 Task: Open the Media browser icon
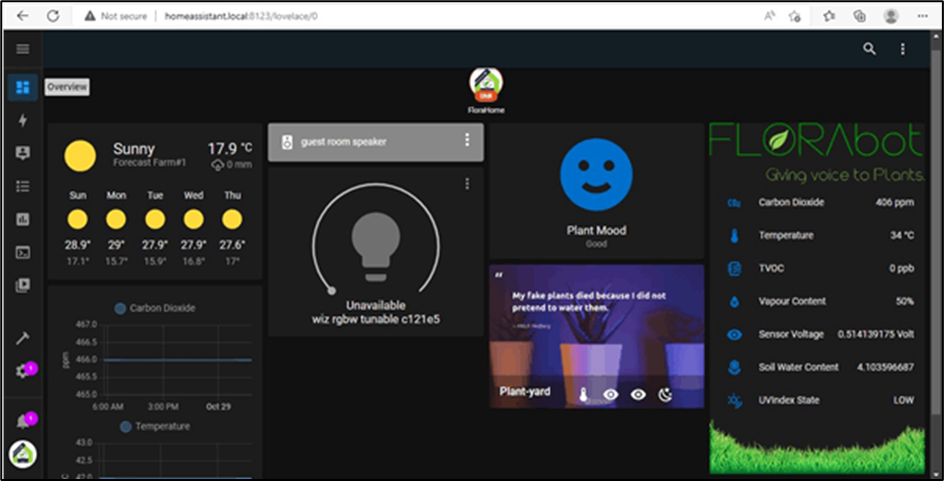click(x=23, y=285)
